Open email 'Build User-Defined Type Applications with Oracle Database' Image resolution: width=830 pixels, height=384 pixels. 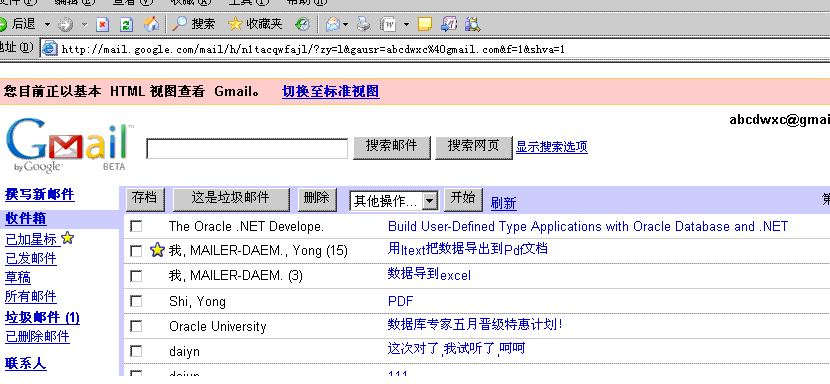click(588, 227)
